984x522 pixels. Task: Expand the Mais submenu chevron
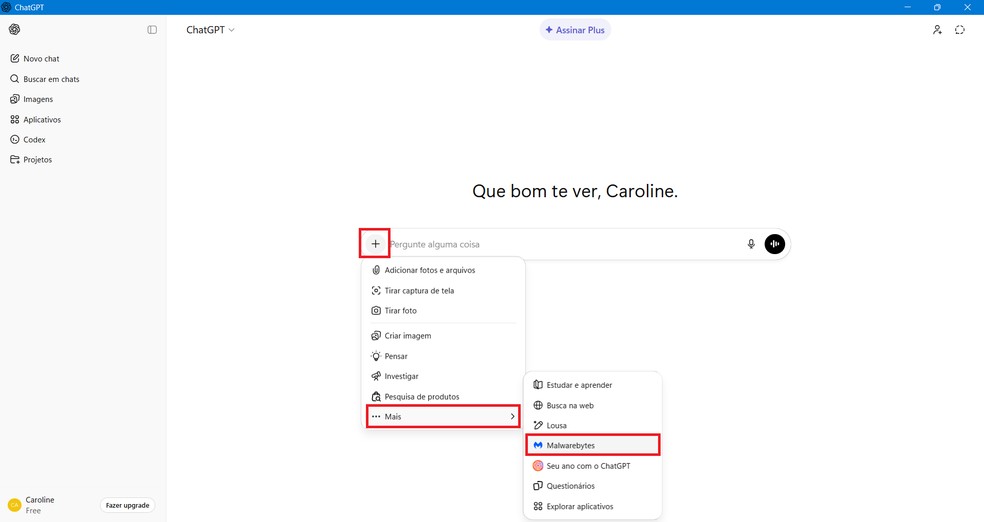513,417
